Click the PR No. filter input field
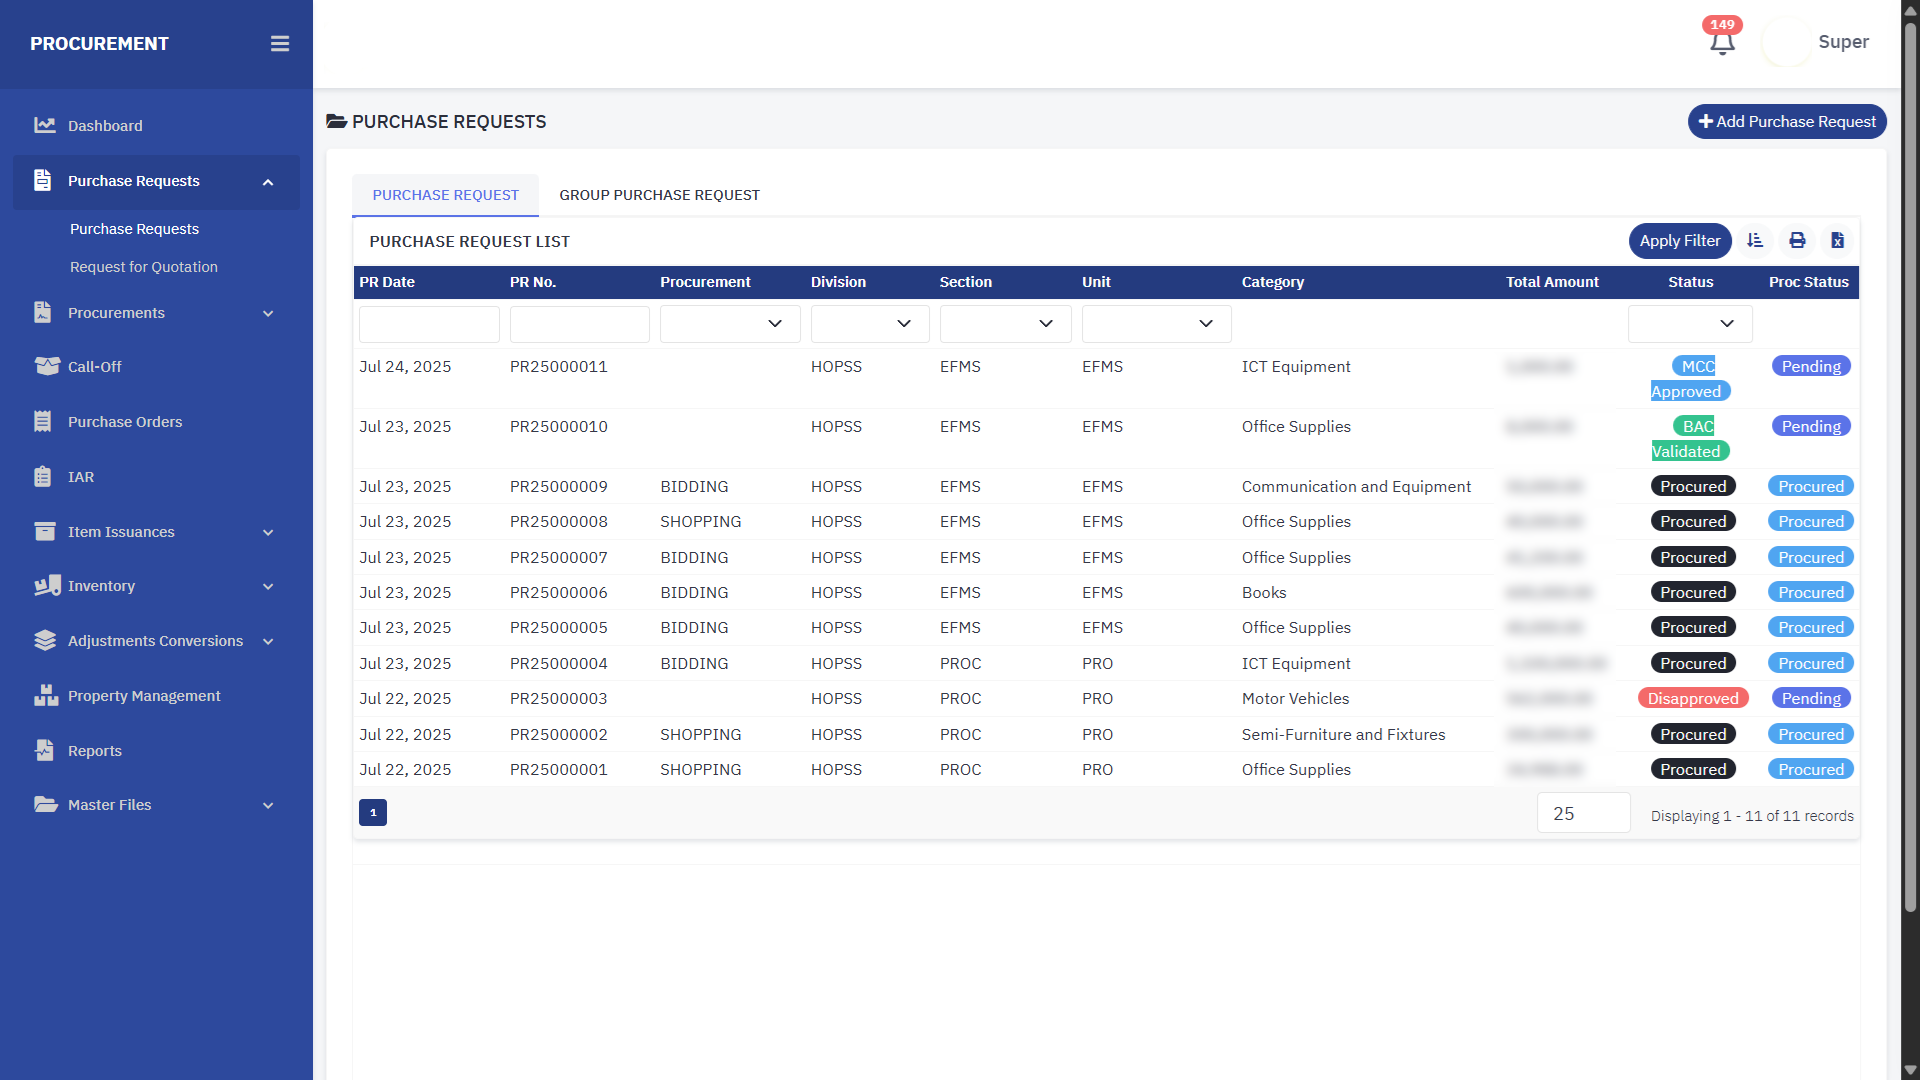 [579, 324]
